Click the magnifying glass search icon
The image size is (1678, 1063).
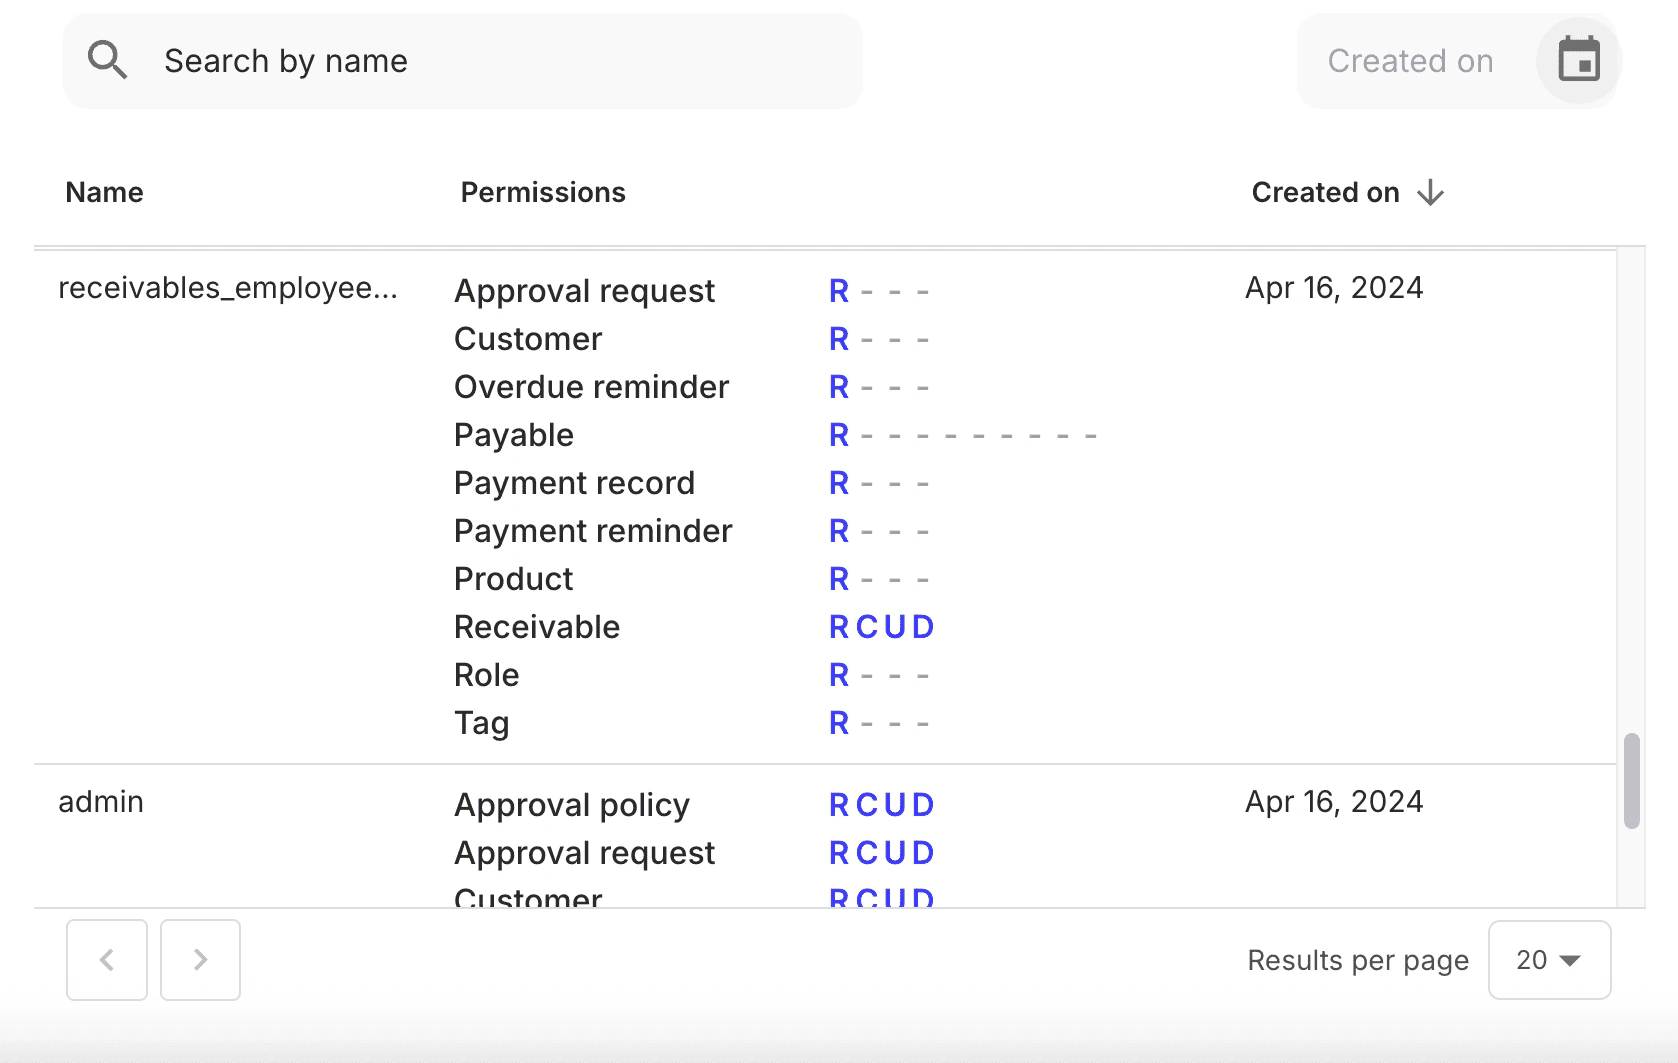[108, 60]
